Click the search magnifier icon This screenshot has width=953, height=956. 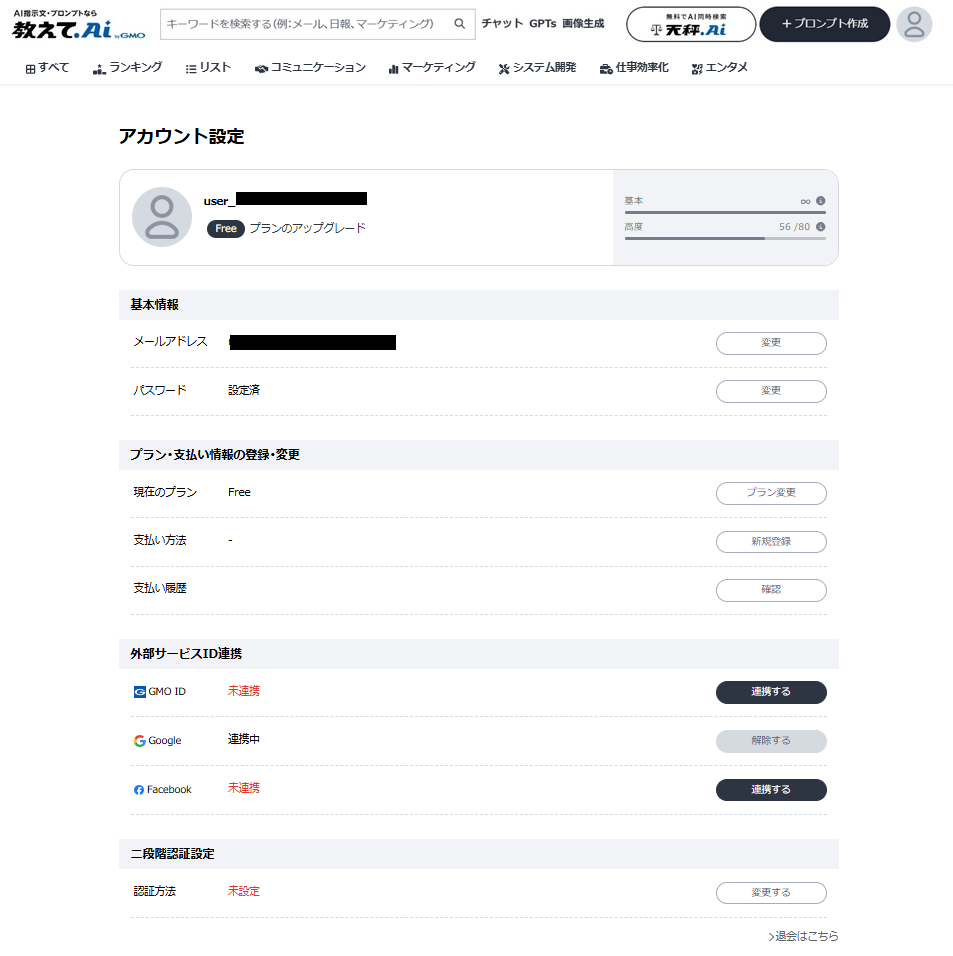click(x=460, y=24)
